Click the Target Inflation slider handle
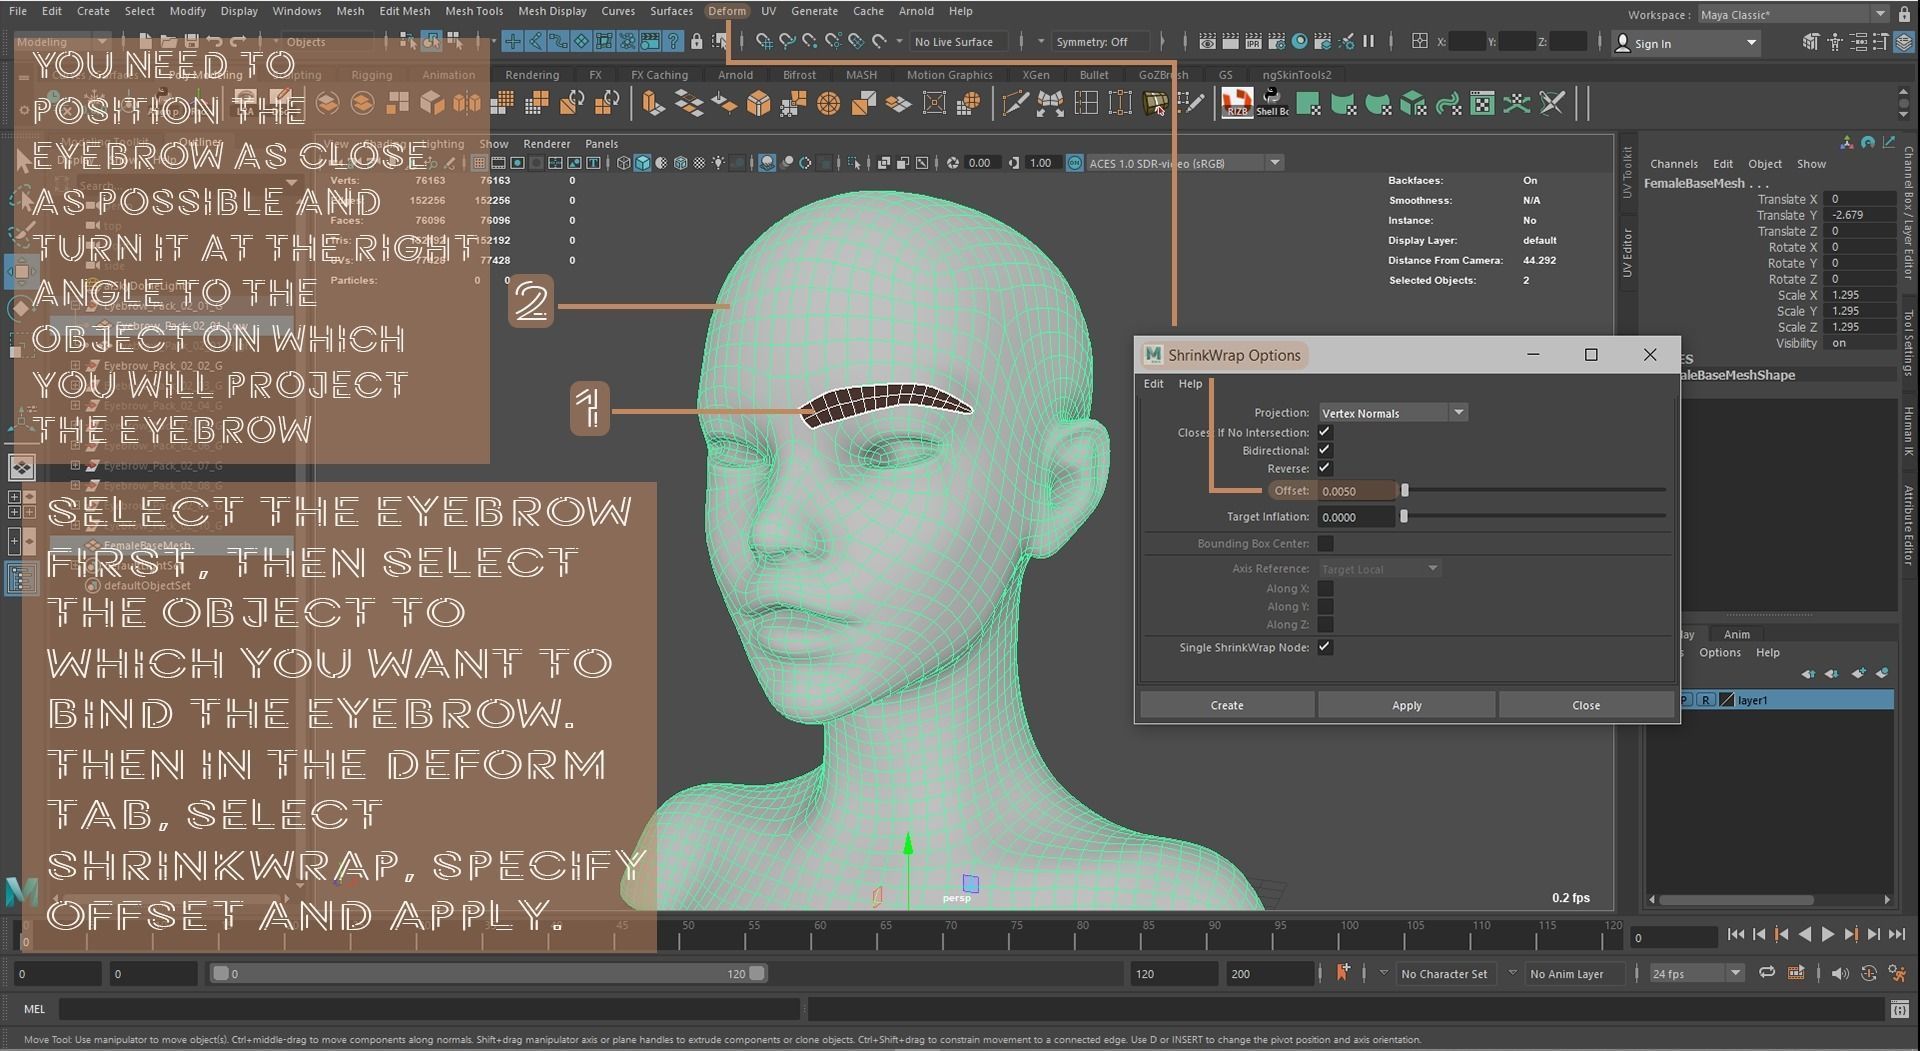 point(1403,517)
